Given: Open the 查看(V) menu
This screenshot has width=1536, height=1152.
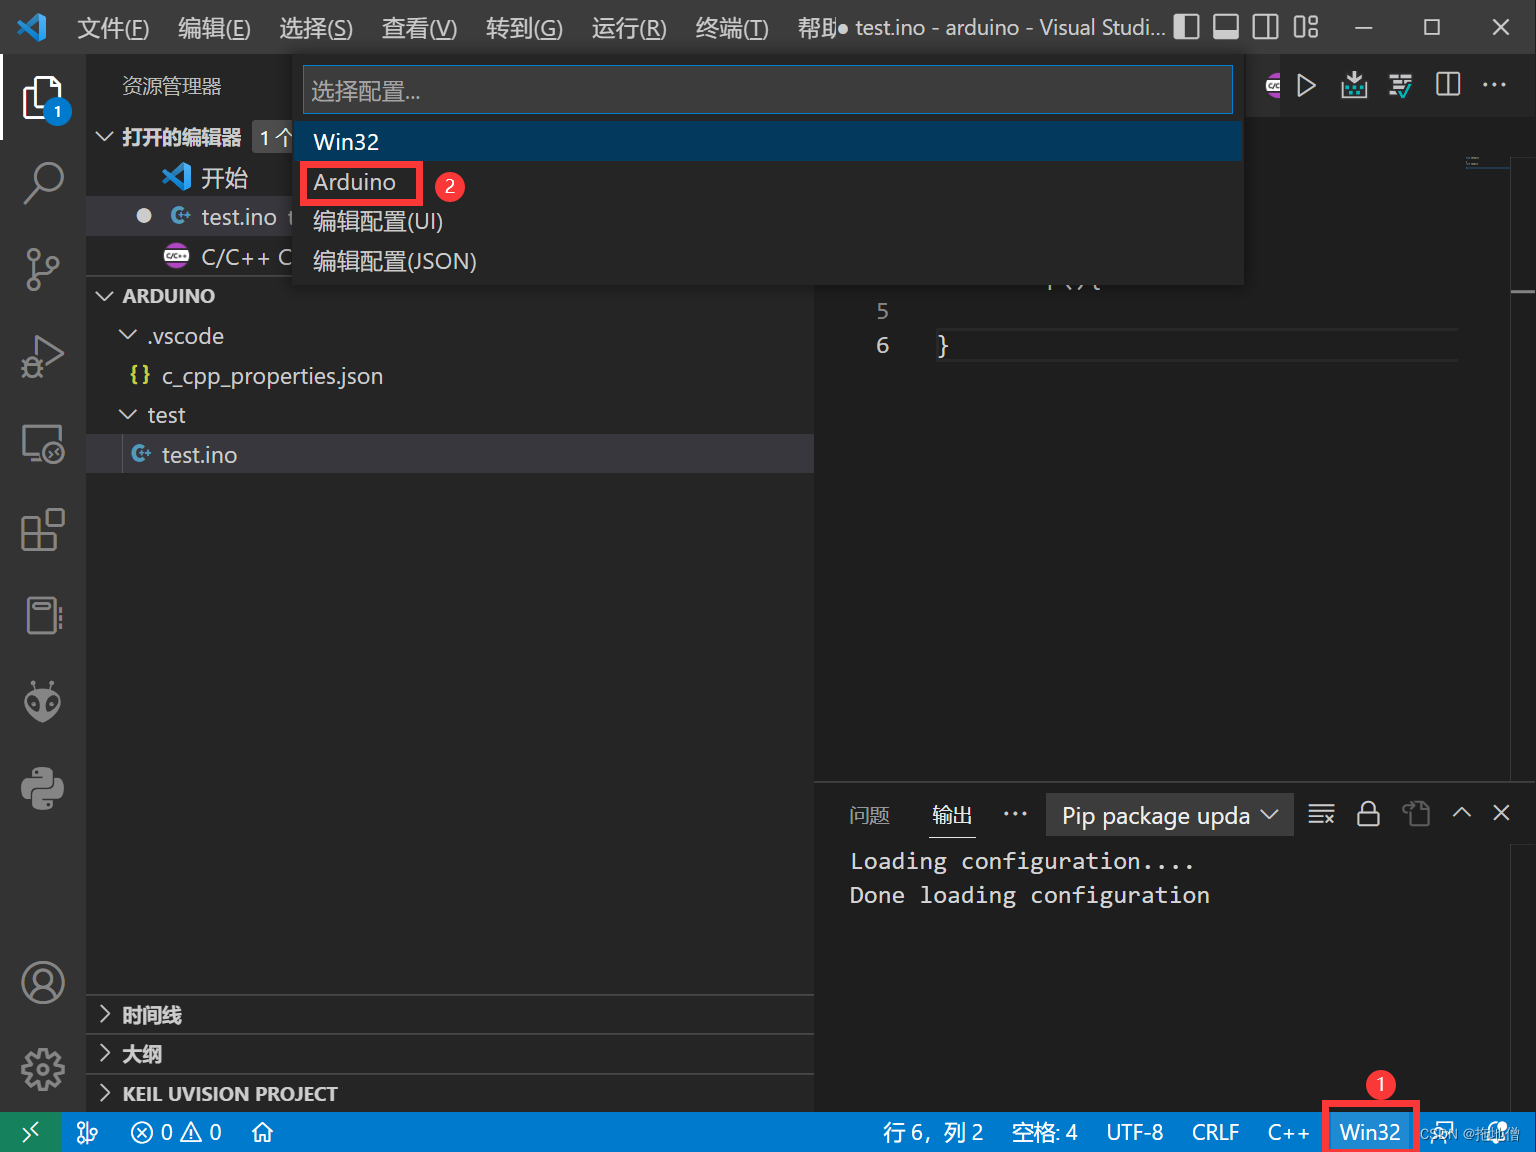Looking at the screenshot, I should pos(419,28).
